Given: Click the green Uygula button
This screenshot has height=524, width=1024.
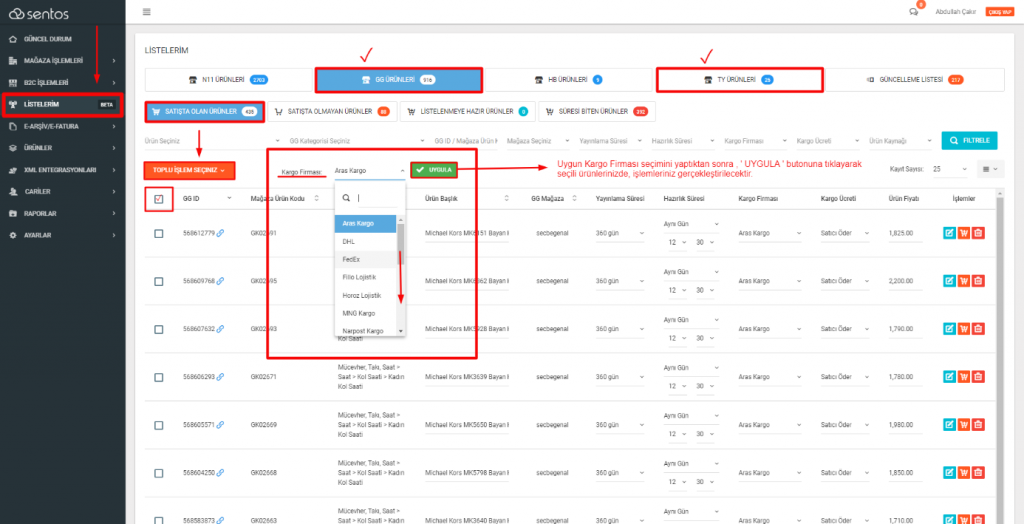Looking at the screenshot, I should [434, 170].
